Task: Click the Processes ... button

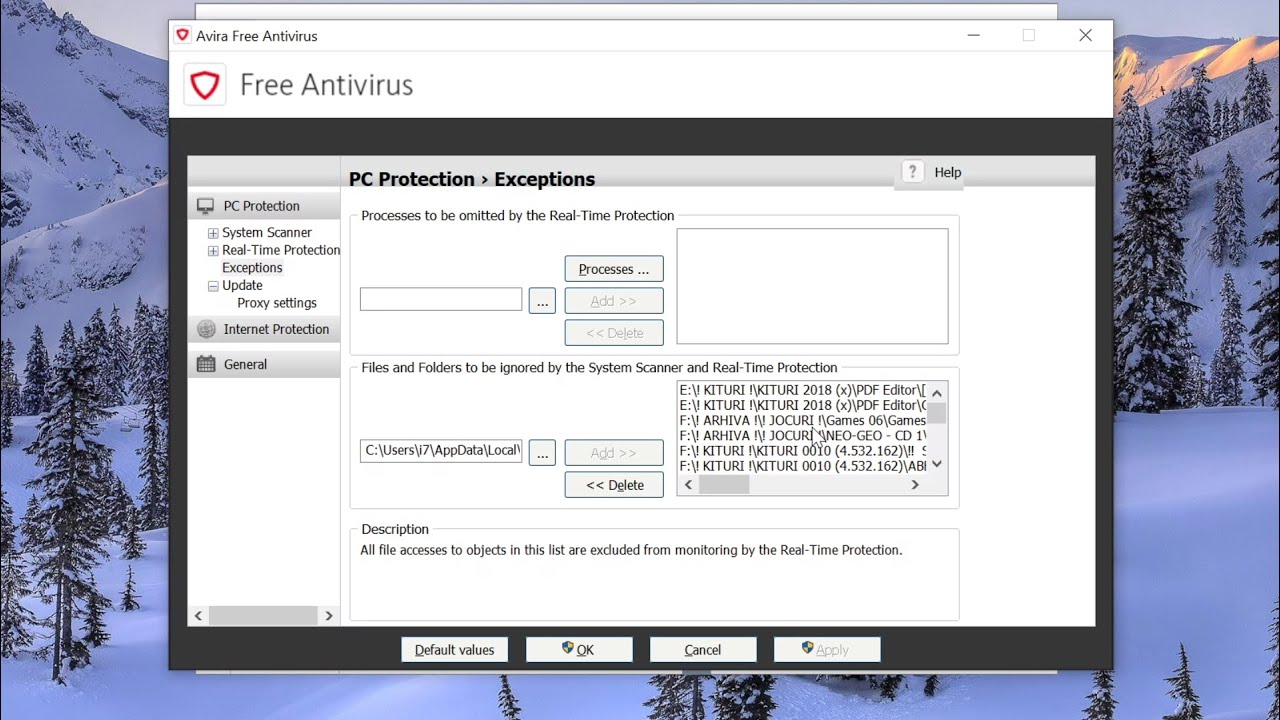Action: 614,269
